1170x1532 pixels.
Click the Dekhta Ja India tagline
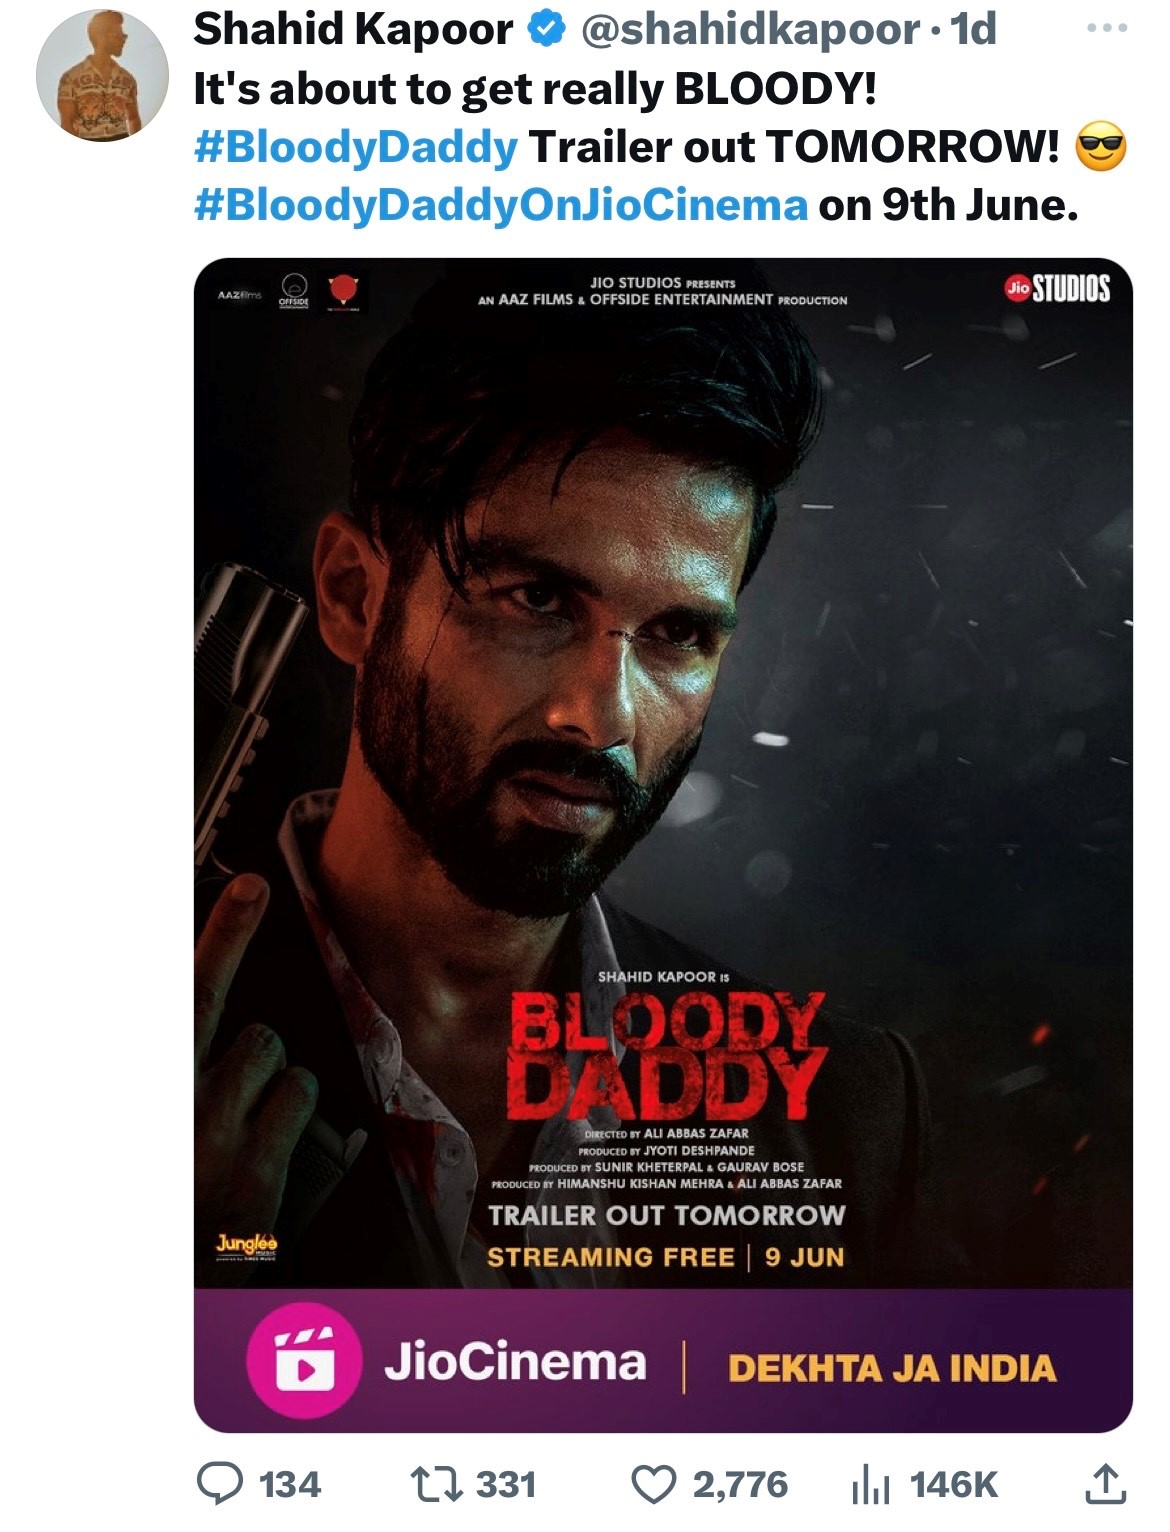(891, 1368)
